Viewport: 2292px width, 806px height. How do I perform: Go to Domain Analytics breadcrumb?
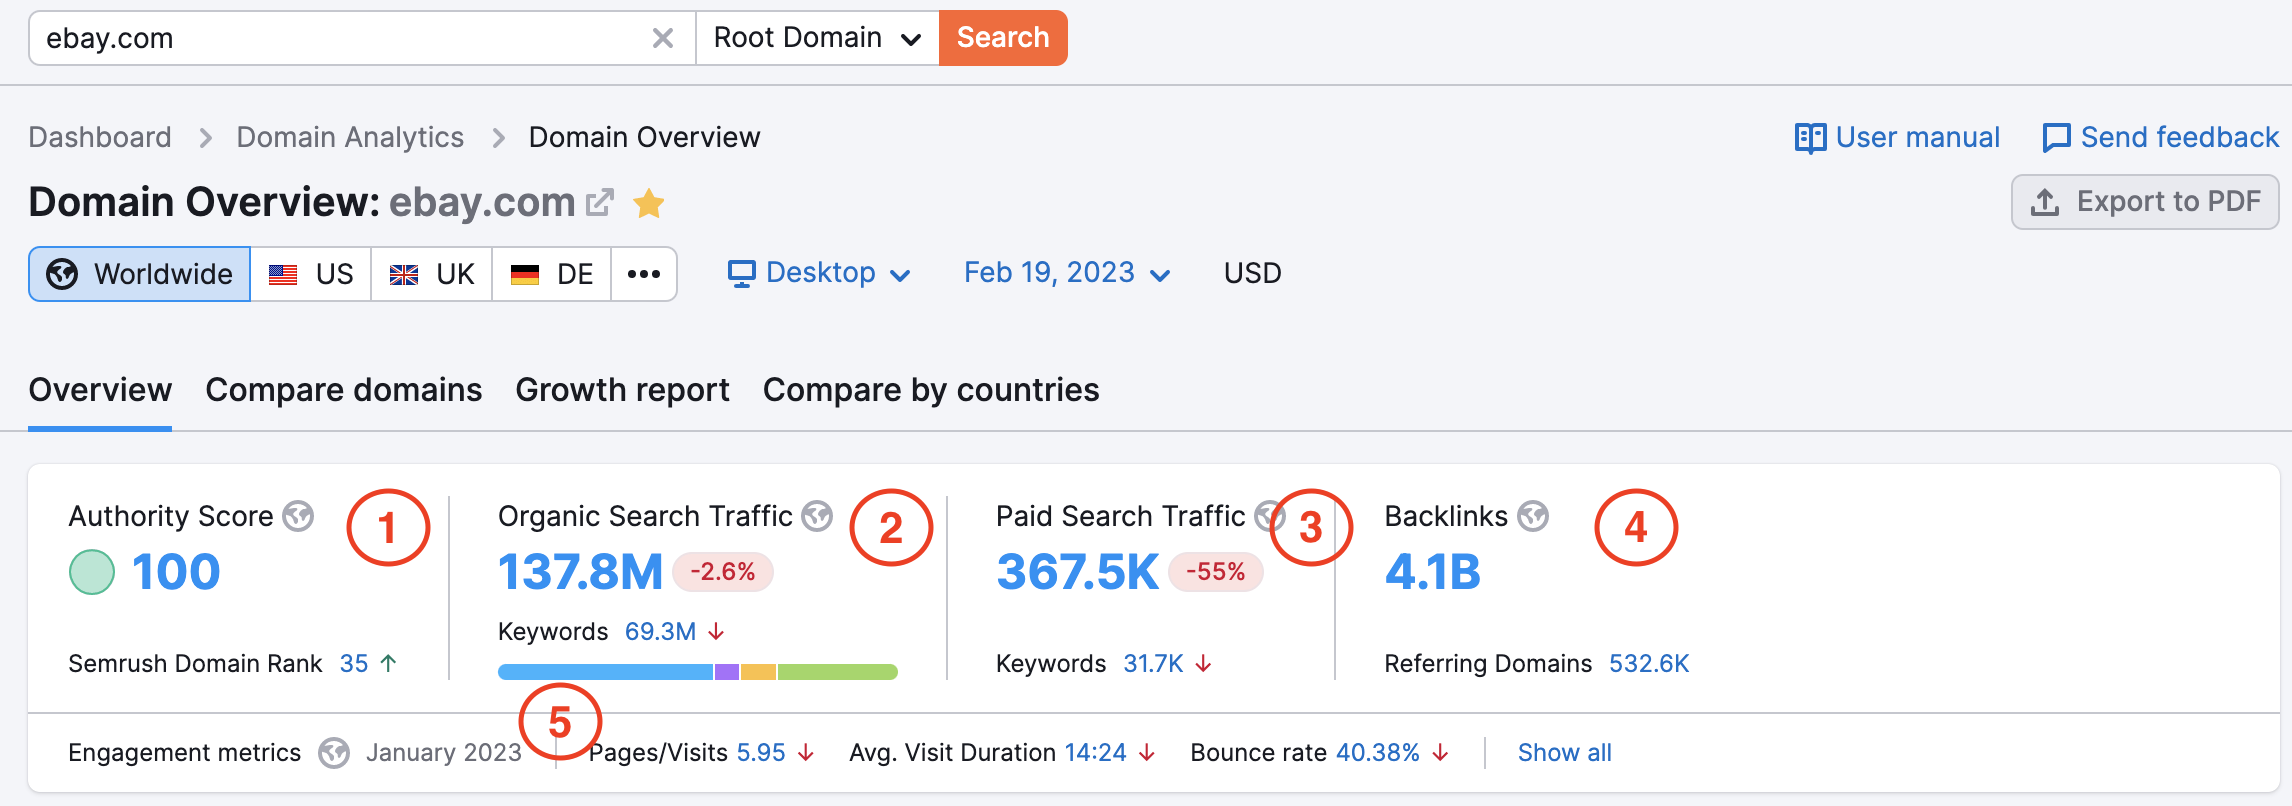[350, 137]
